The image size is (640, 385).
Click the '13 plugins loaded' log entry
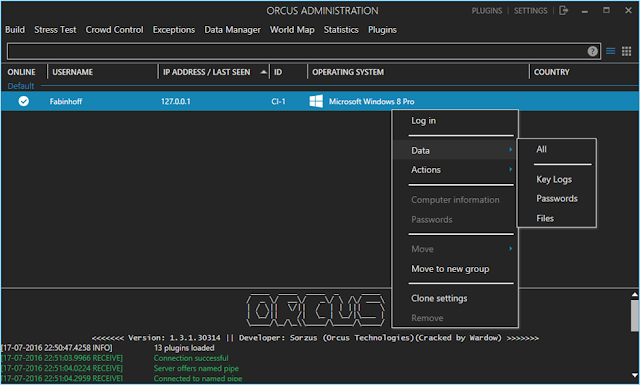184,348
